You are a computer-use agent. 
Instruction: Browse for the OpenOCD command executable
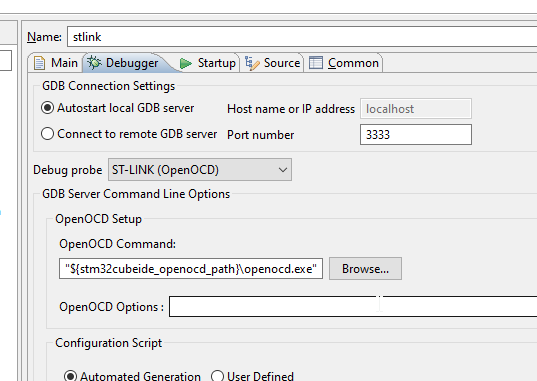pyautogui.click(x=365, y=269)
